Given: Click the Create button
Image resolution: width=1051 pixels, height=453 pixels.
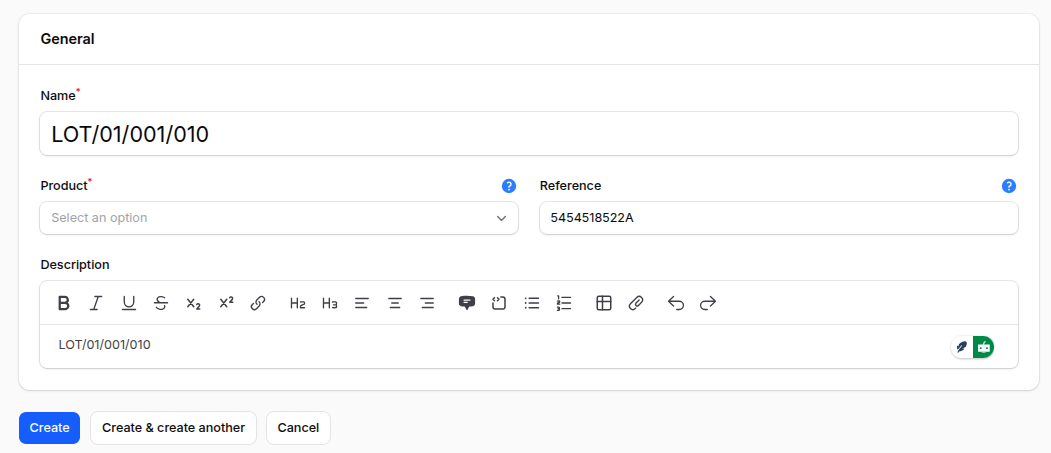Looking at the screenshot, I should [x=49, y=428].
